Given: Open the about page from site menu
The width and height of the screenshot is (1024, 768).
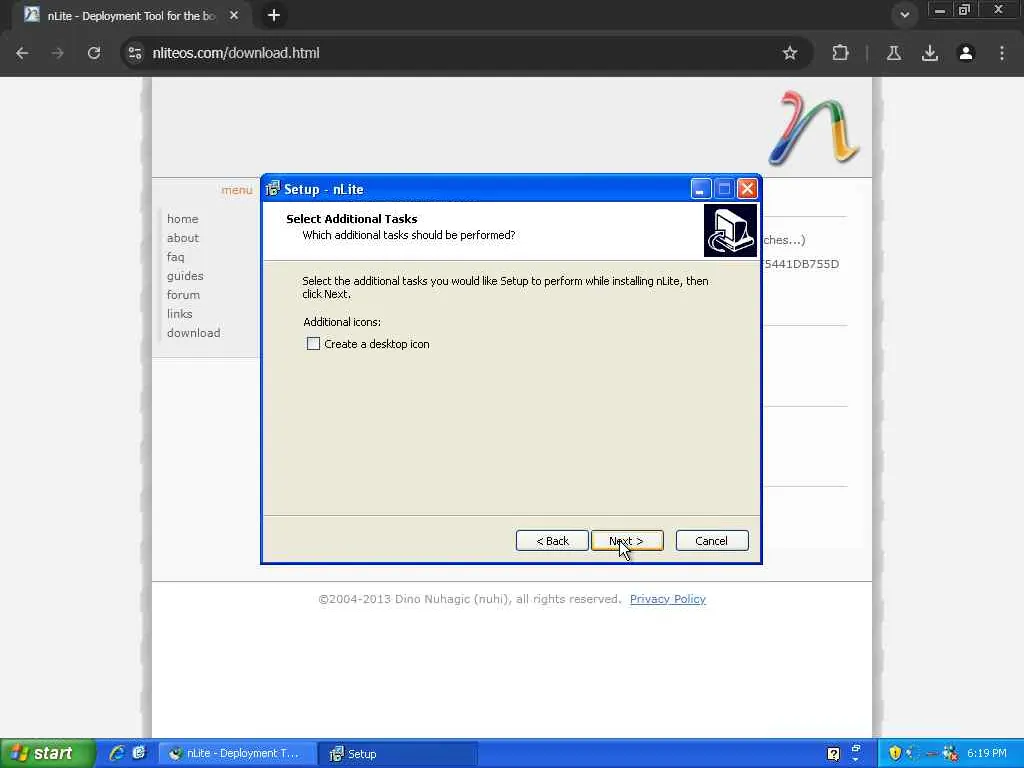Looking at the screenshot, I should [x=183, y=238].
